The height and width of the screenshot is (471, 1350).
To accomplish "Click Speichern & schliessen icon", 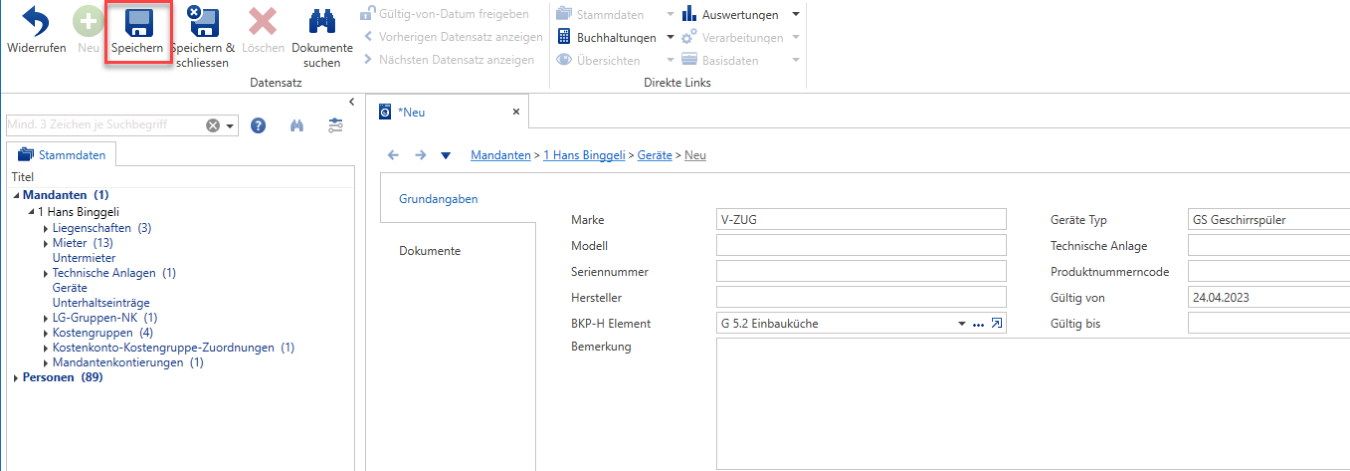I will coord(202,22).
